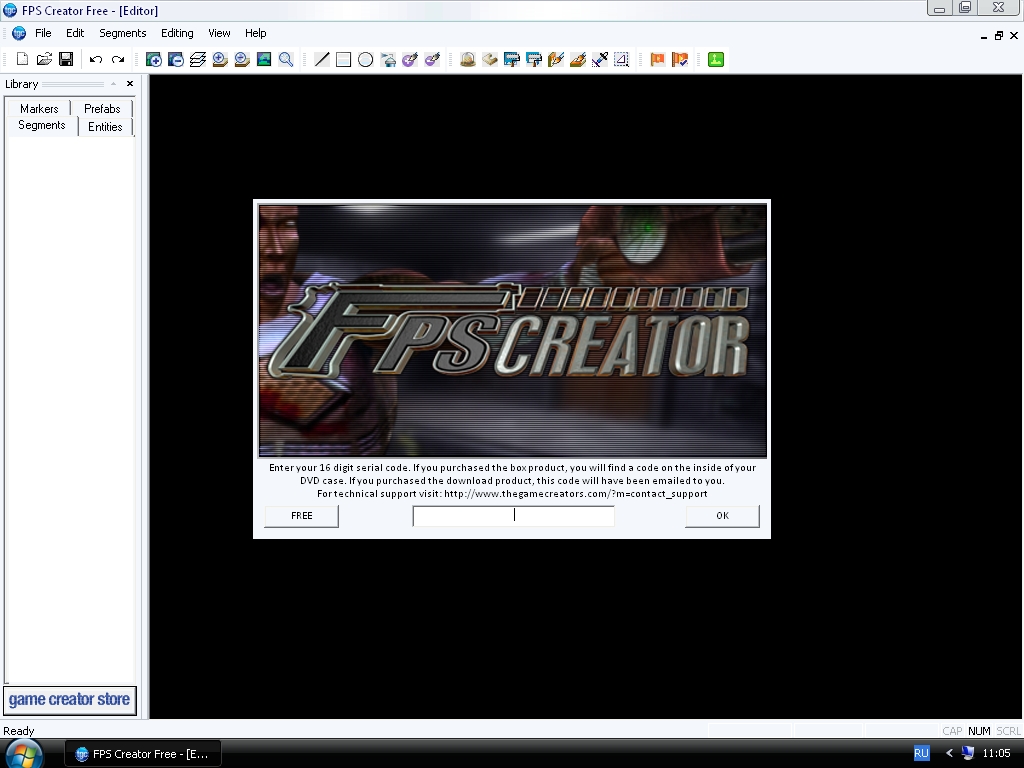This screenshot has height=768, width=1024.
Task: Click the spray can toolbar icon
Action: coord(388,59)
